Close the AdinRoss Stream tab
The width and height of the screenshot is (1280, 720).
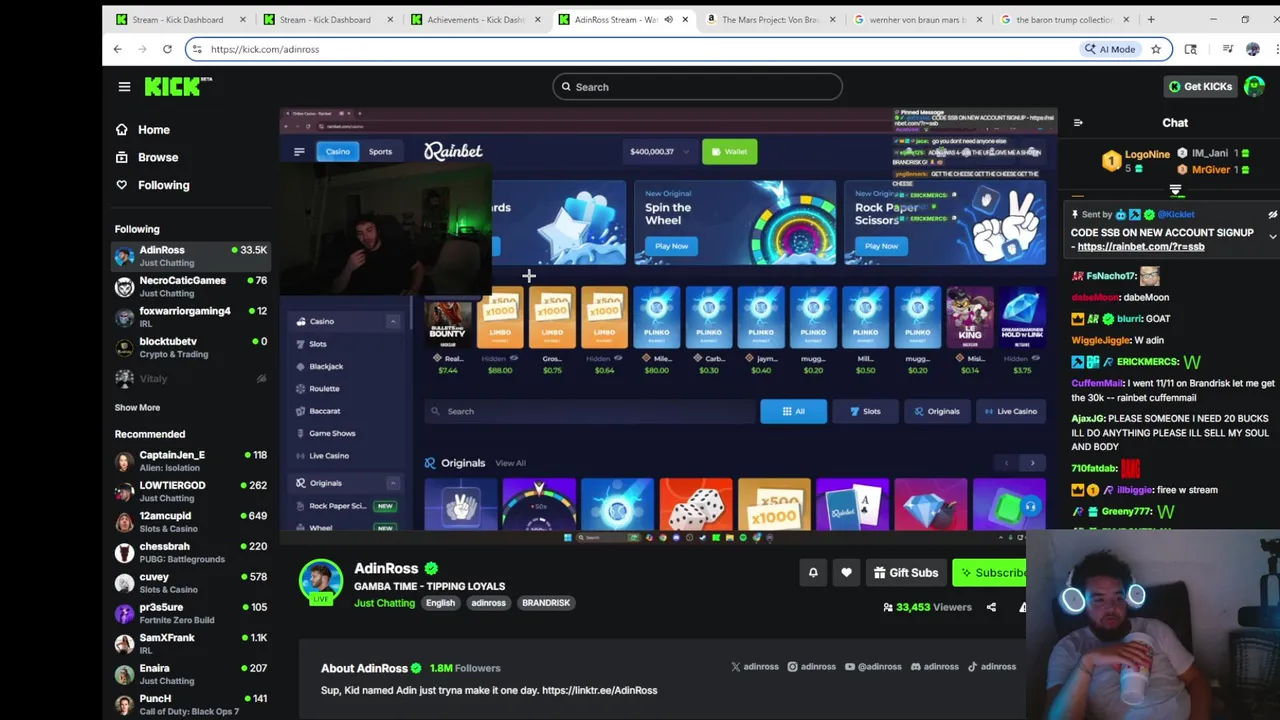tap(685, 20)
